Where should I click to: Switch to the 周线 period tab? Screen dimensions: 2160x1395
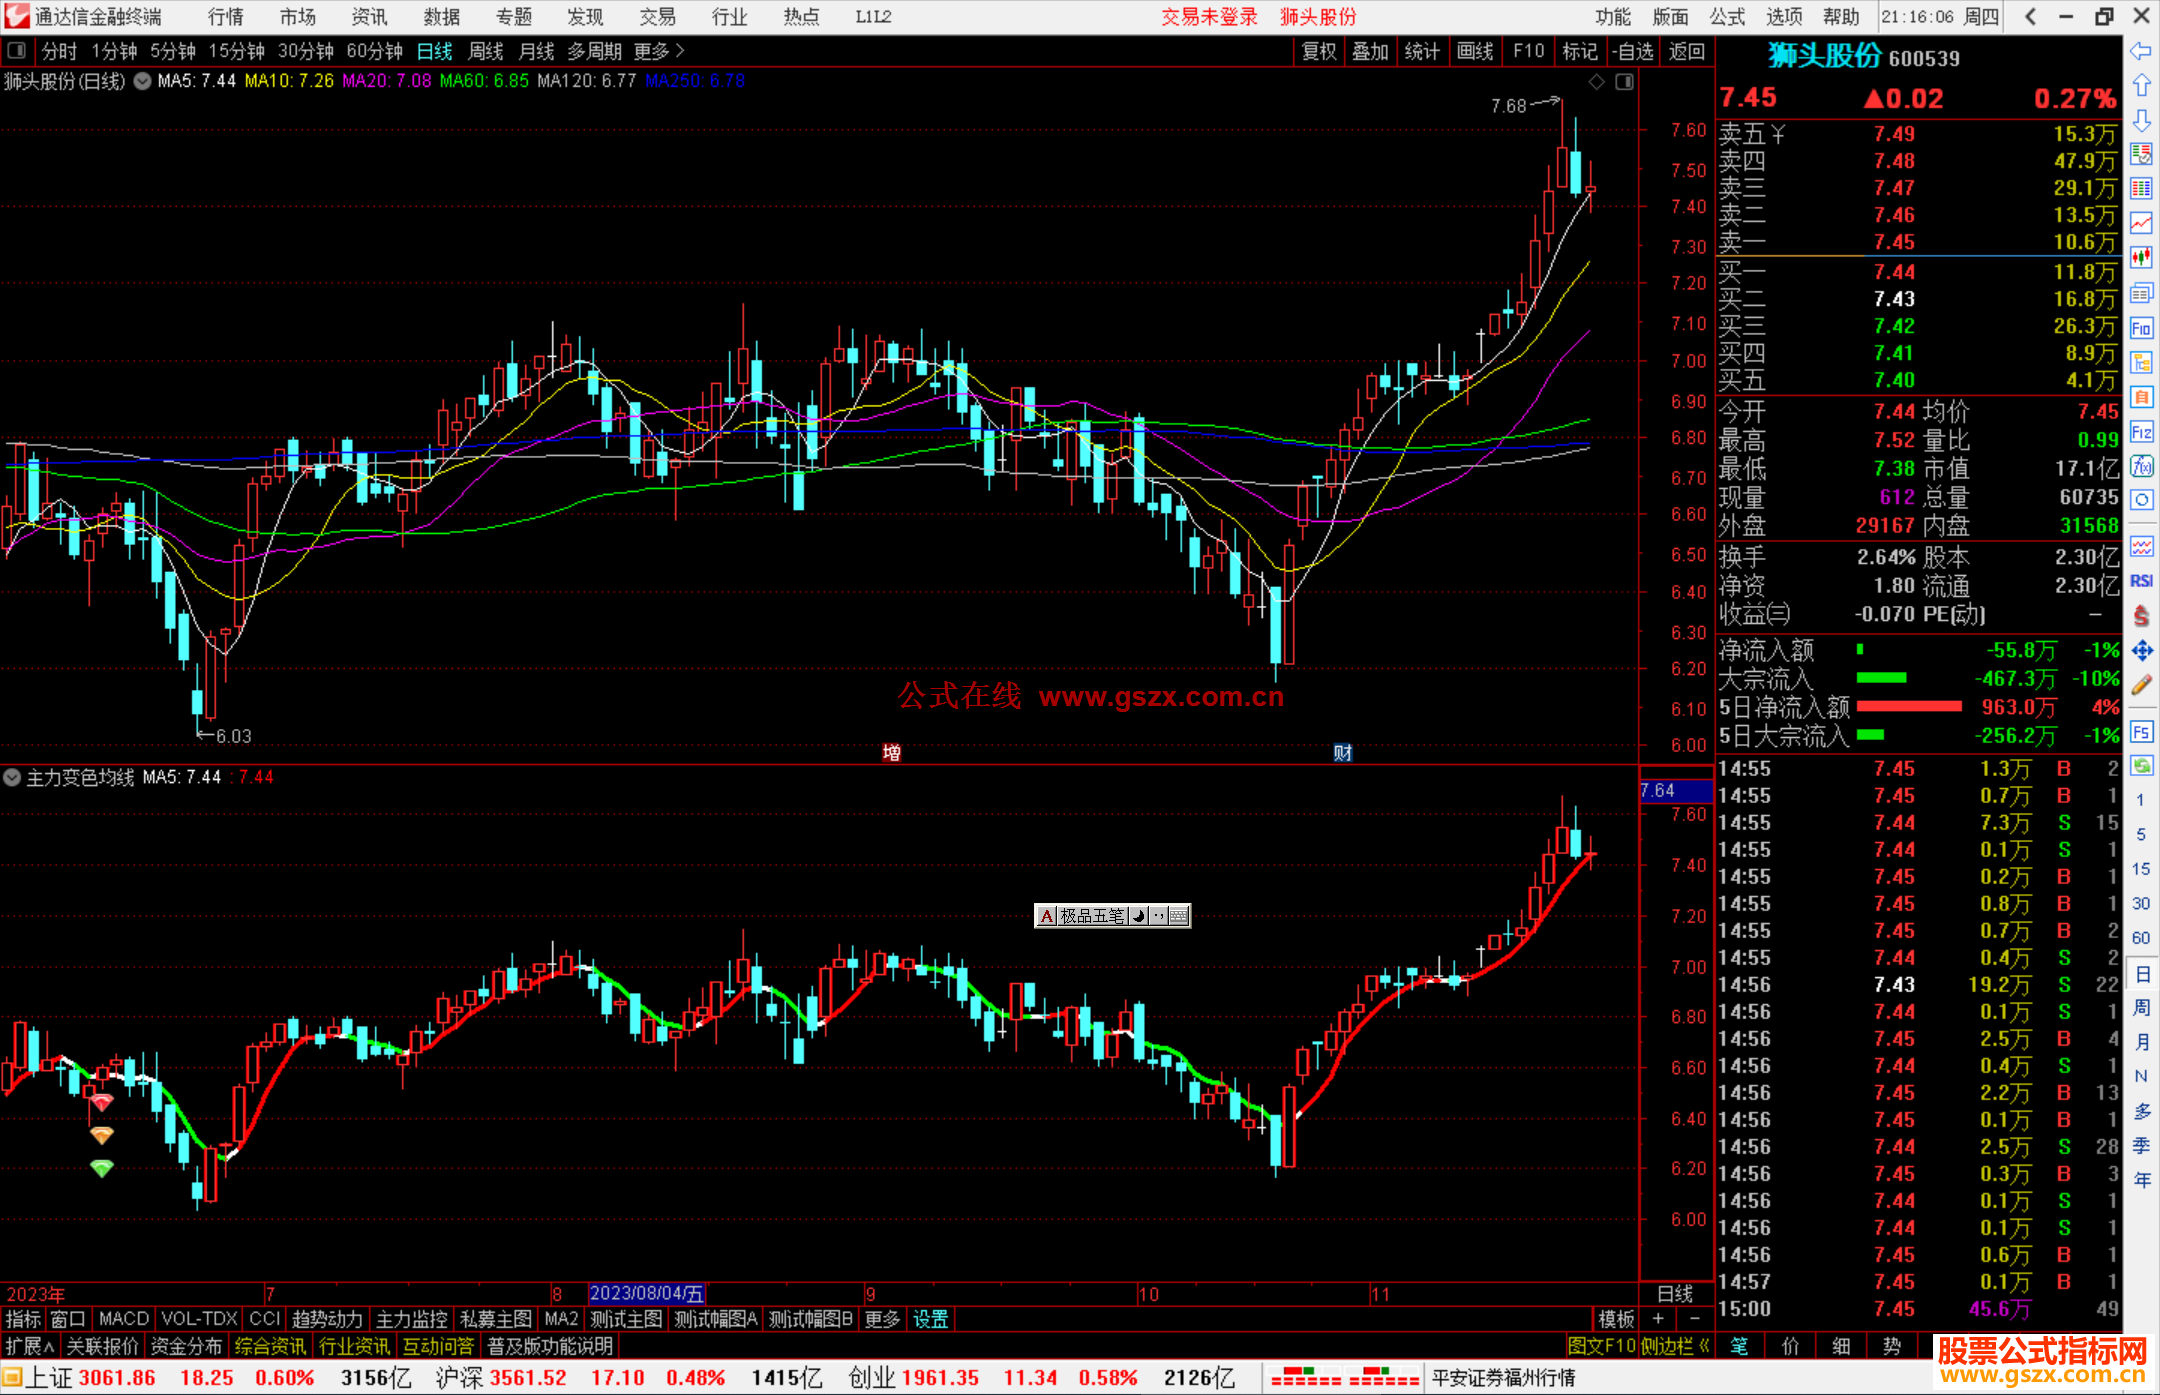coord(485,51)
